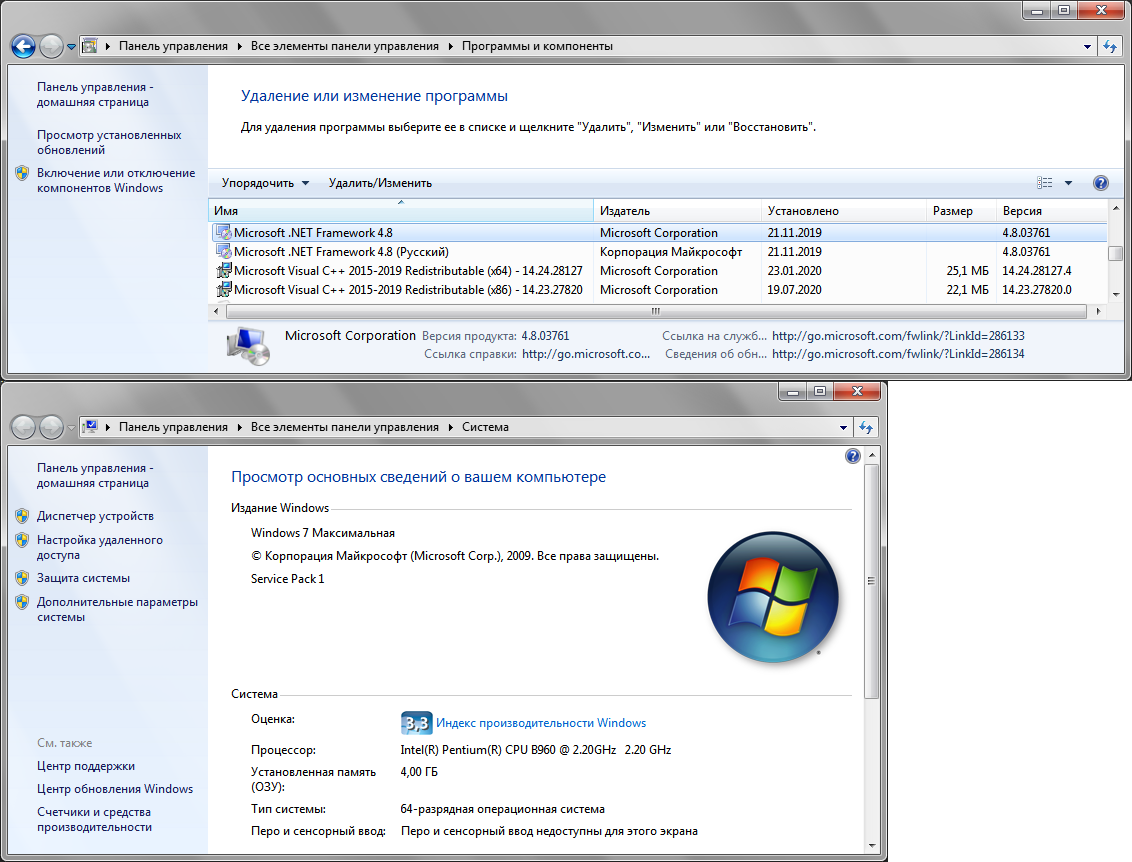Click the 3,3 performance rating badge

tap(415, 723)
